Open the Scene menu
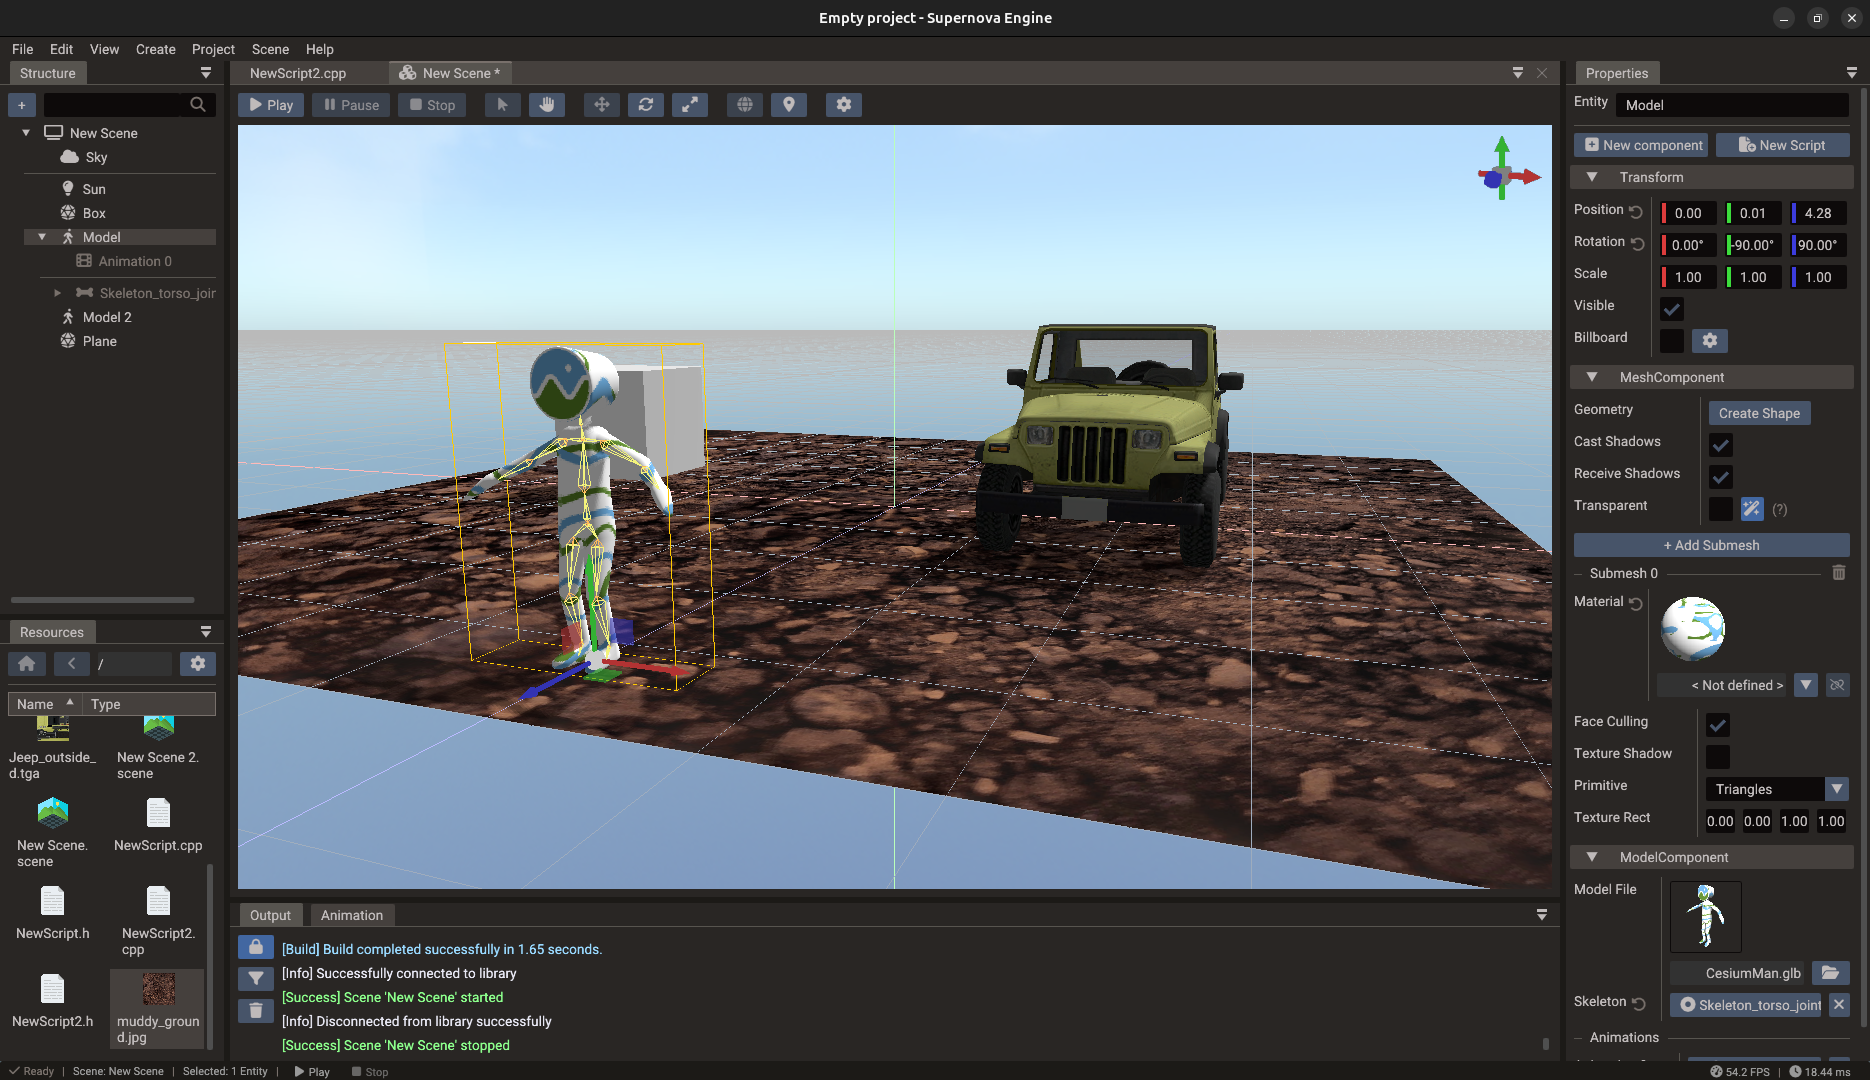Image resolution: width=1870 pixels, height=1080 pixels. 270,49
